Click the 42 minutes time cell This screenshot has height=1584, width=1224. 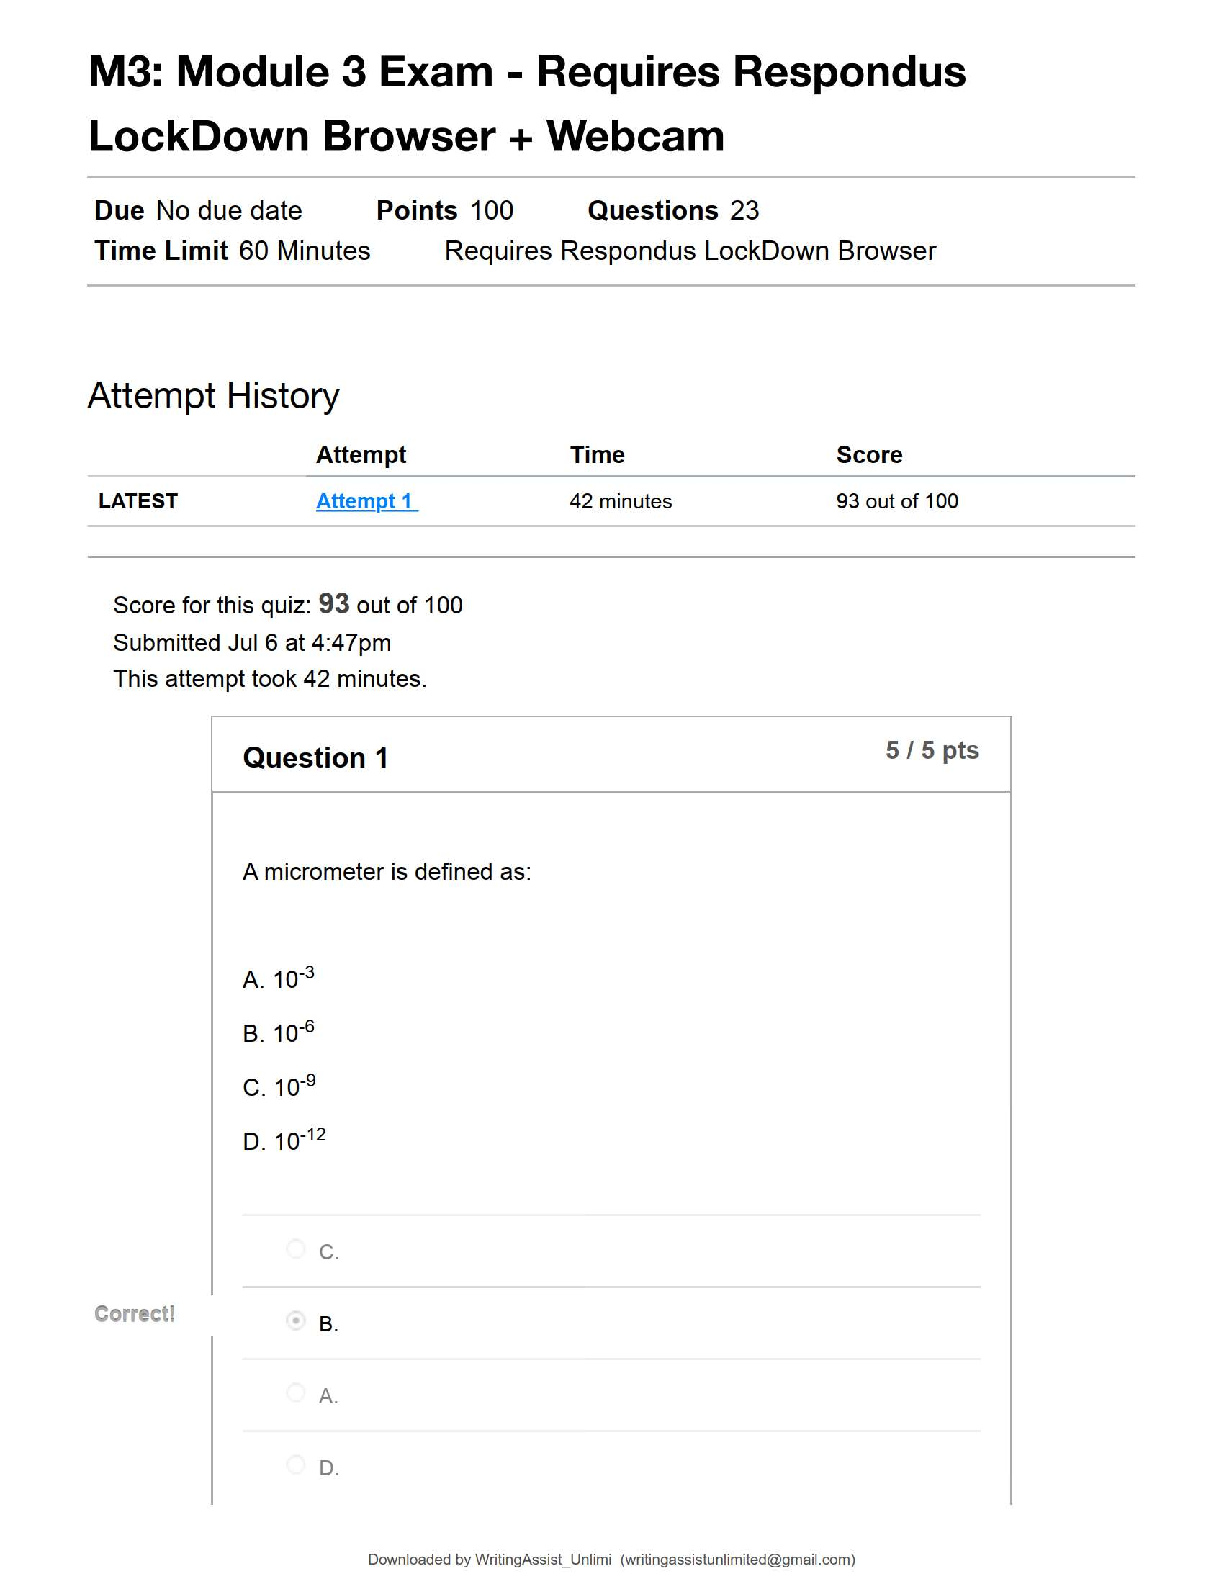coord(621,501)
